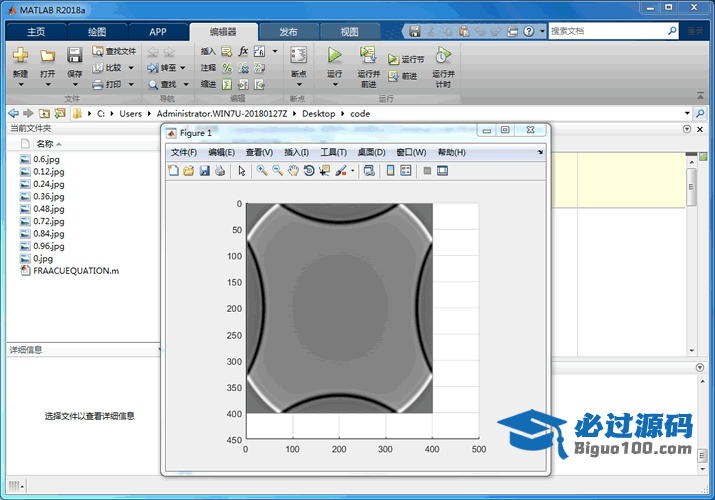The width and height of the screenshot is (715, 500).
Task: Click the Run and Time (运行并计时) icon
Action: pos(443,56)
